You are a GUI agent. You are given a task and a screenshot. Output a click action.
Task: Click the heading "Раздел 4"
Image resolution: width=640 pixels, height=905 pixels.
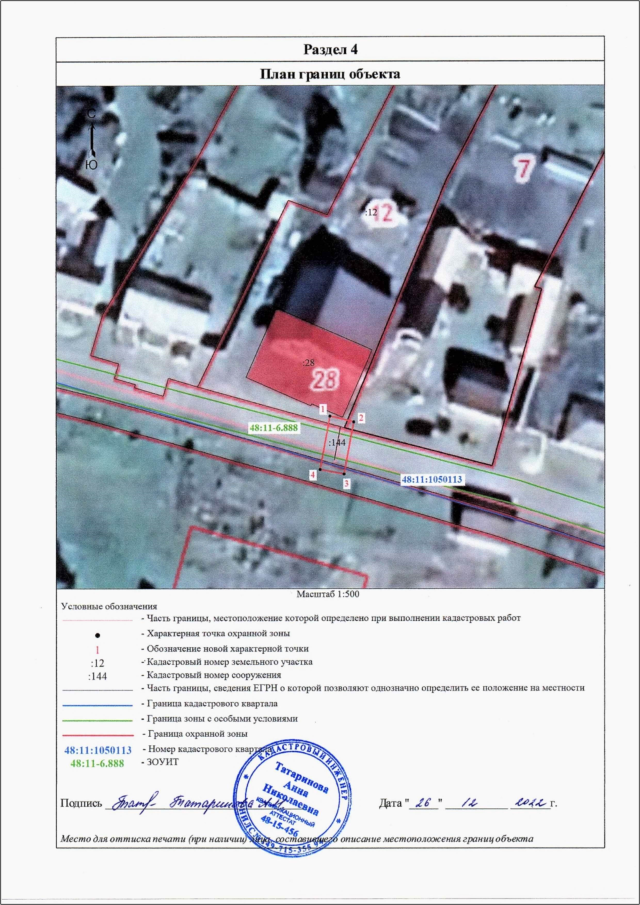pyautogui.click(x=330, y=50)
